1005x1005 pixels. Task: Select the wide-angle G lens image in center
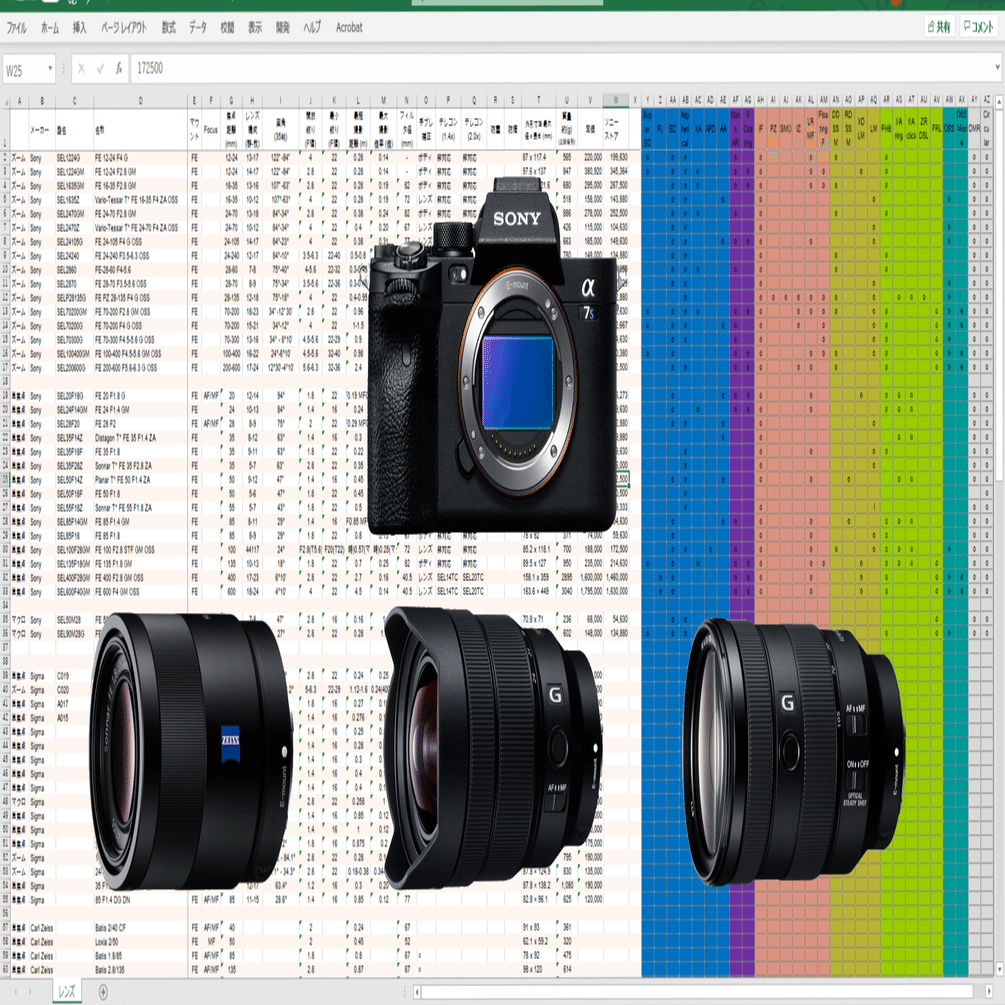(492, 747)
